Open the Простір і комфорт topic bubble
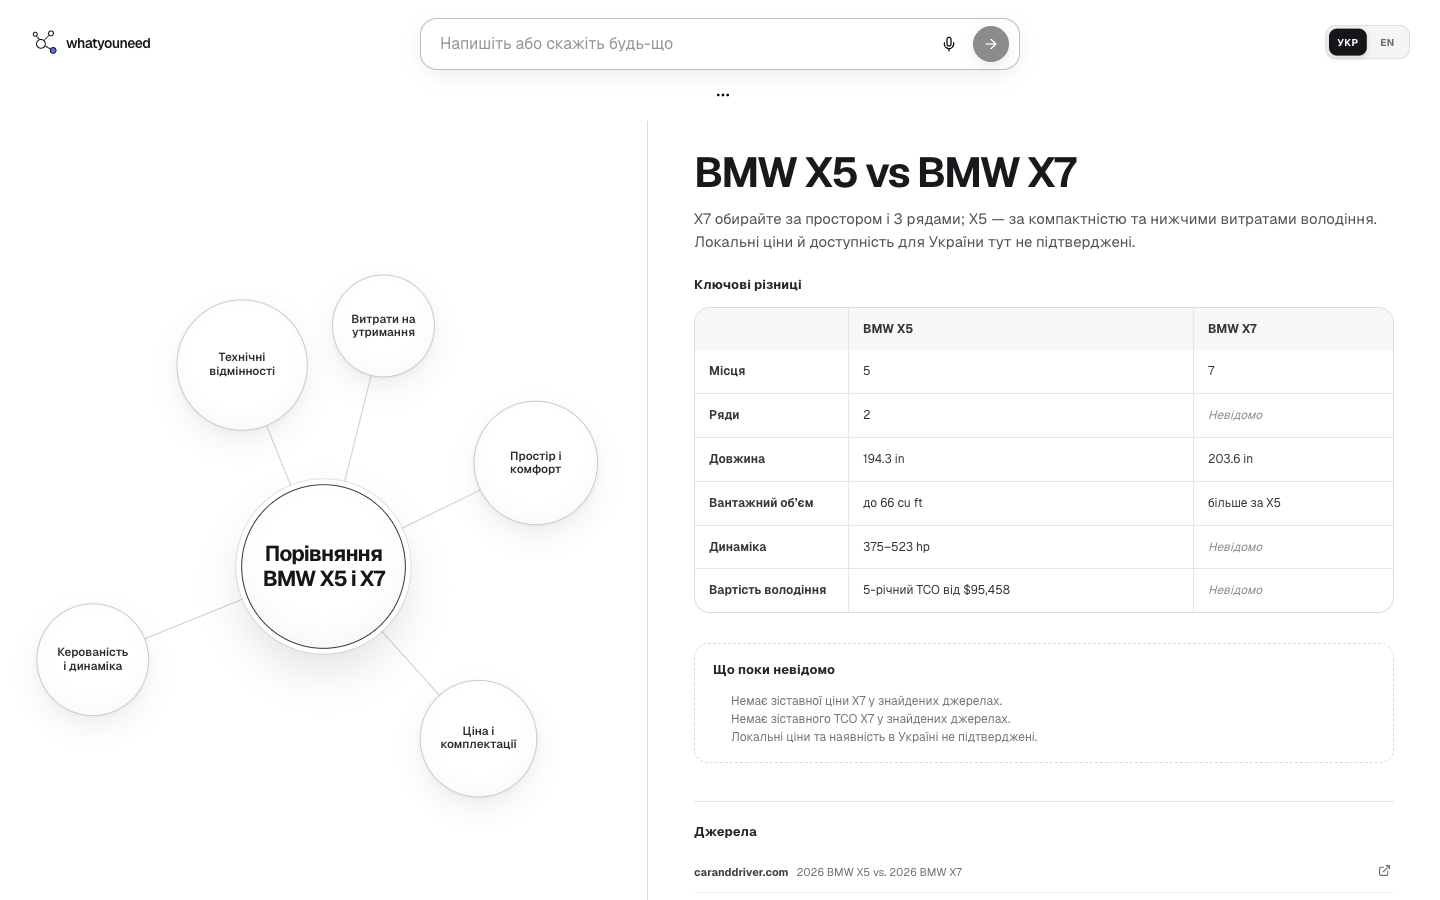Screen dimensions: 1440x900 (x=536, y=463)
